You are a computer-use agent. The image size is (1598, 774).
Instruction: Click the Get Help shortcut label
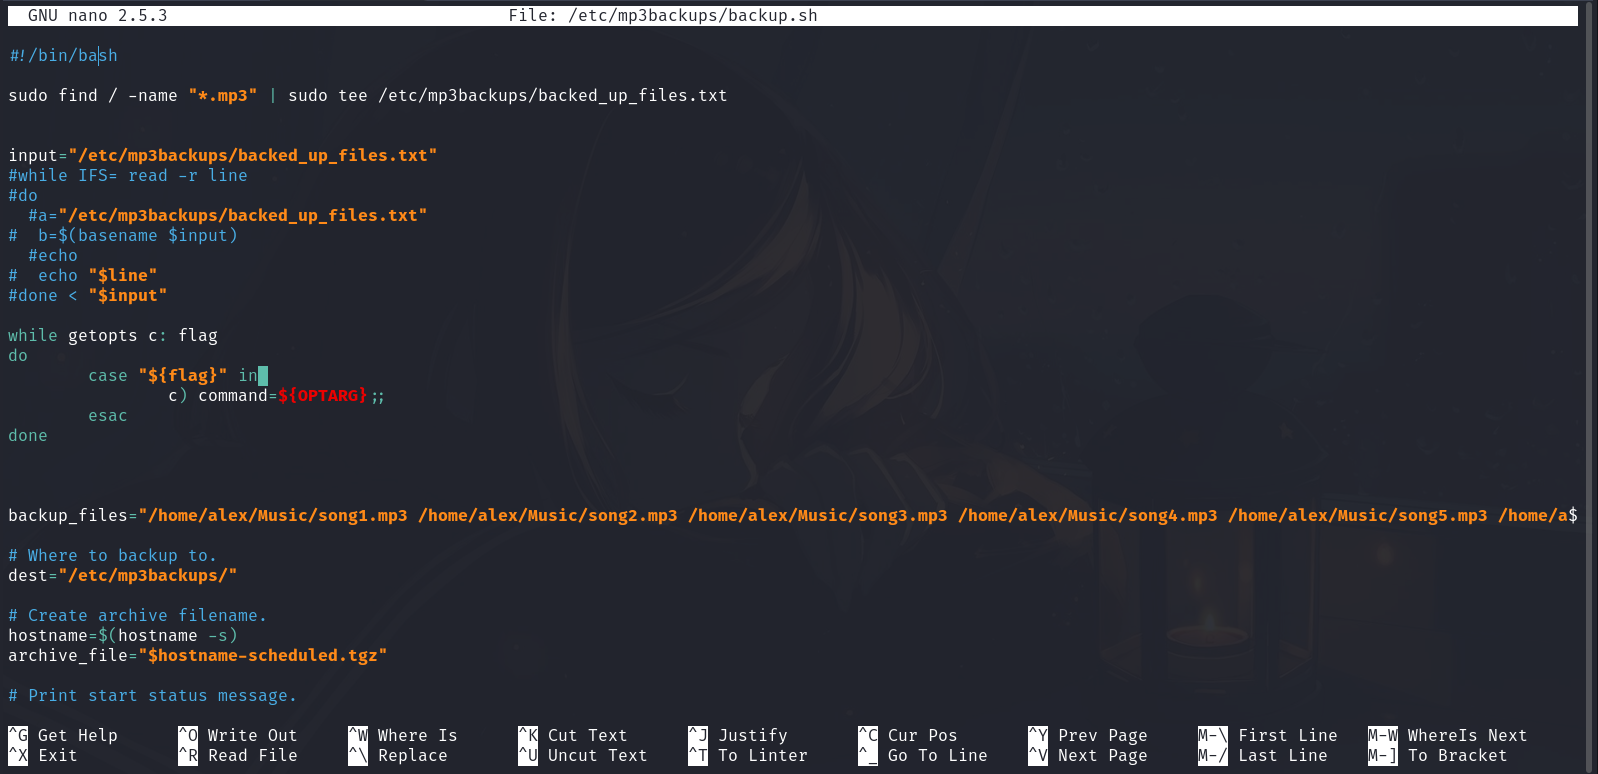tap(77, 735)
